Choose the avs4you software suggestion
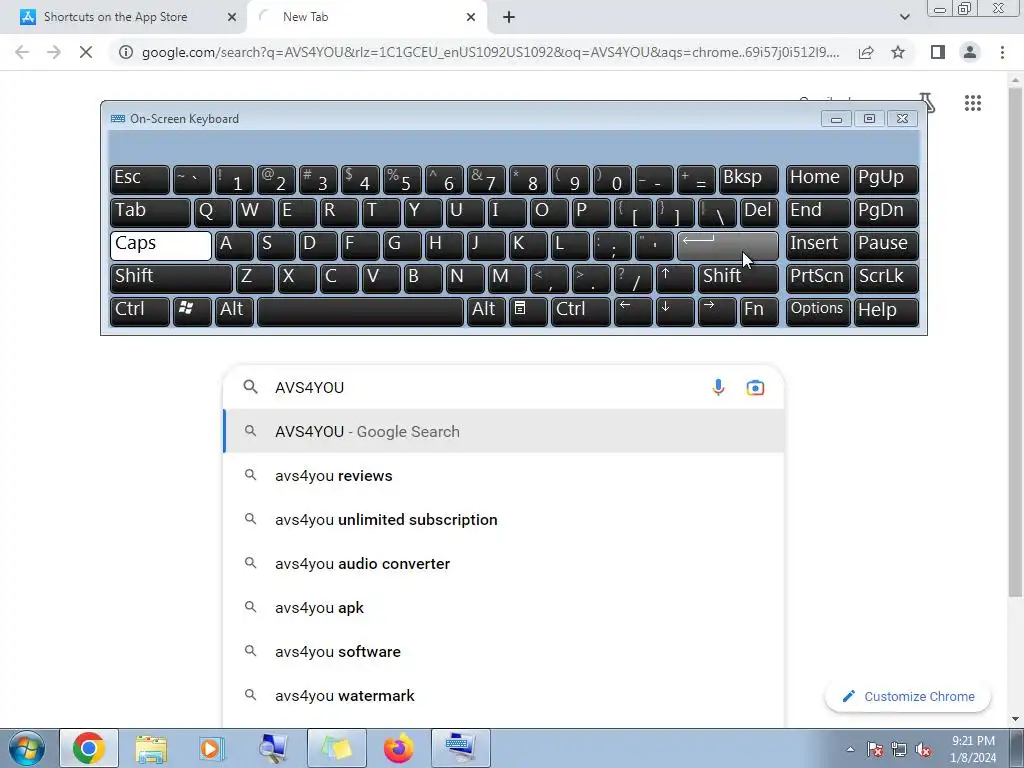This screenshot has height=768, width=1024. coord(504,651)
